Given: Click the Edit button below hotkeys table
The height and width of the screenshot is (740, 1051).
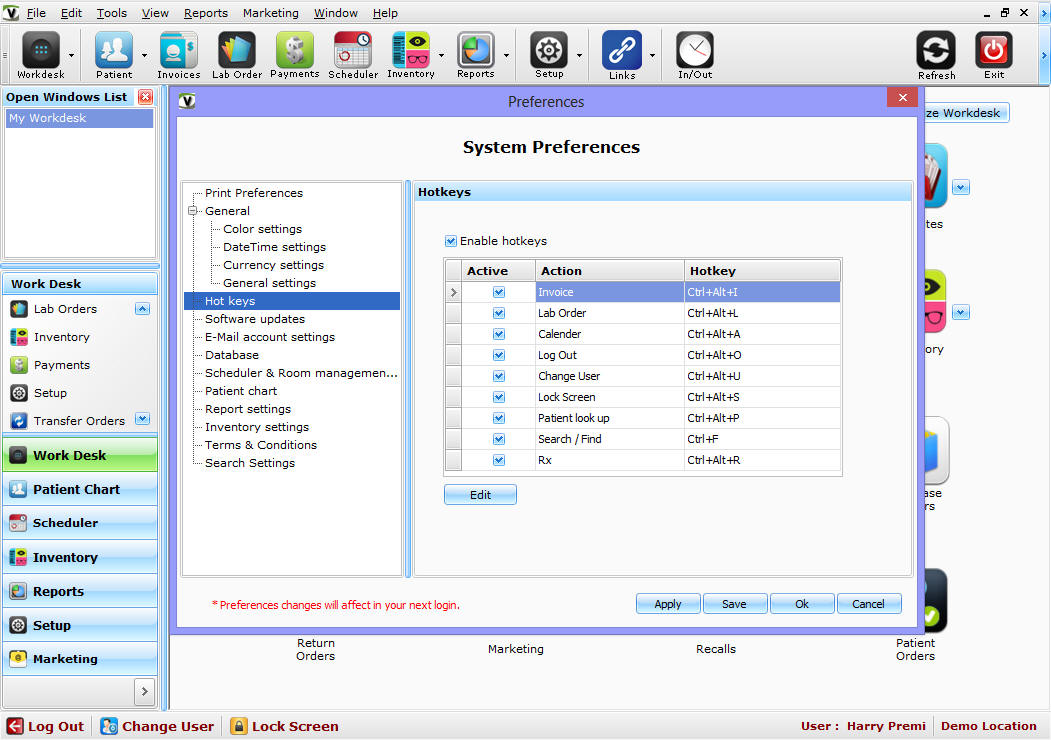Looking at the screenshot, I should [x=480, y=495].
